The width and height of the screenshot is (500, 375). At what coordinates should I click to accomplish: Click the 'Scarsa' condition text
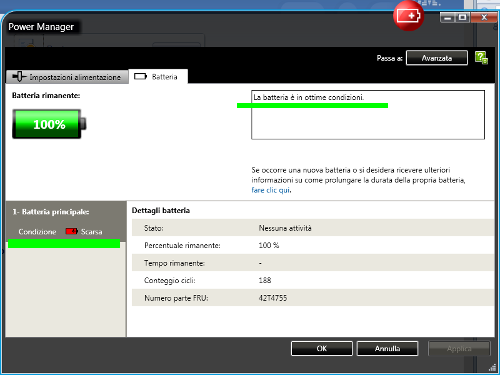coord(92,232)
